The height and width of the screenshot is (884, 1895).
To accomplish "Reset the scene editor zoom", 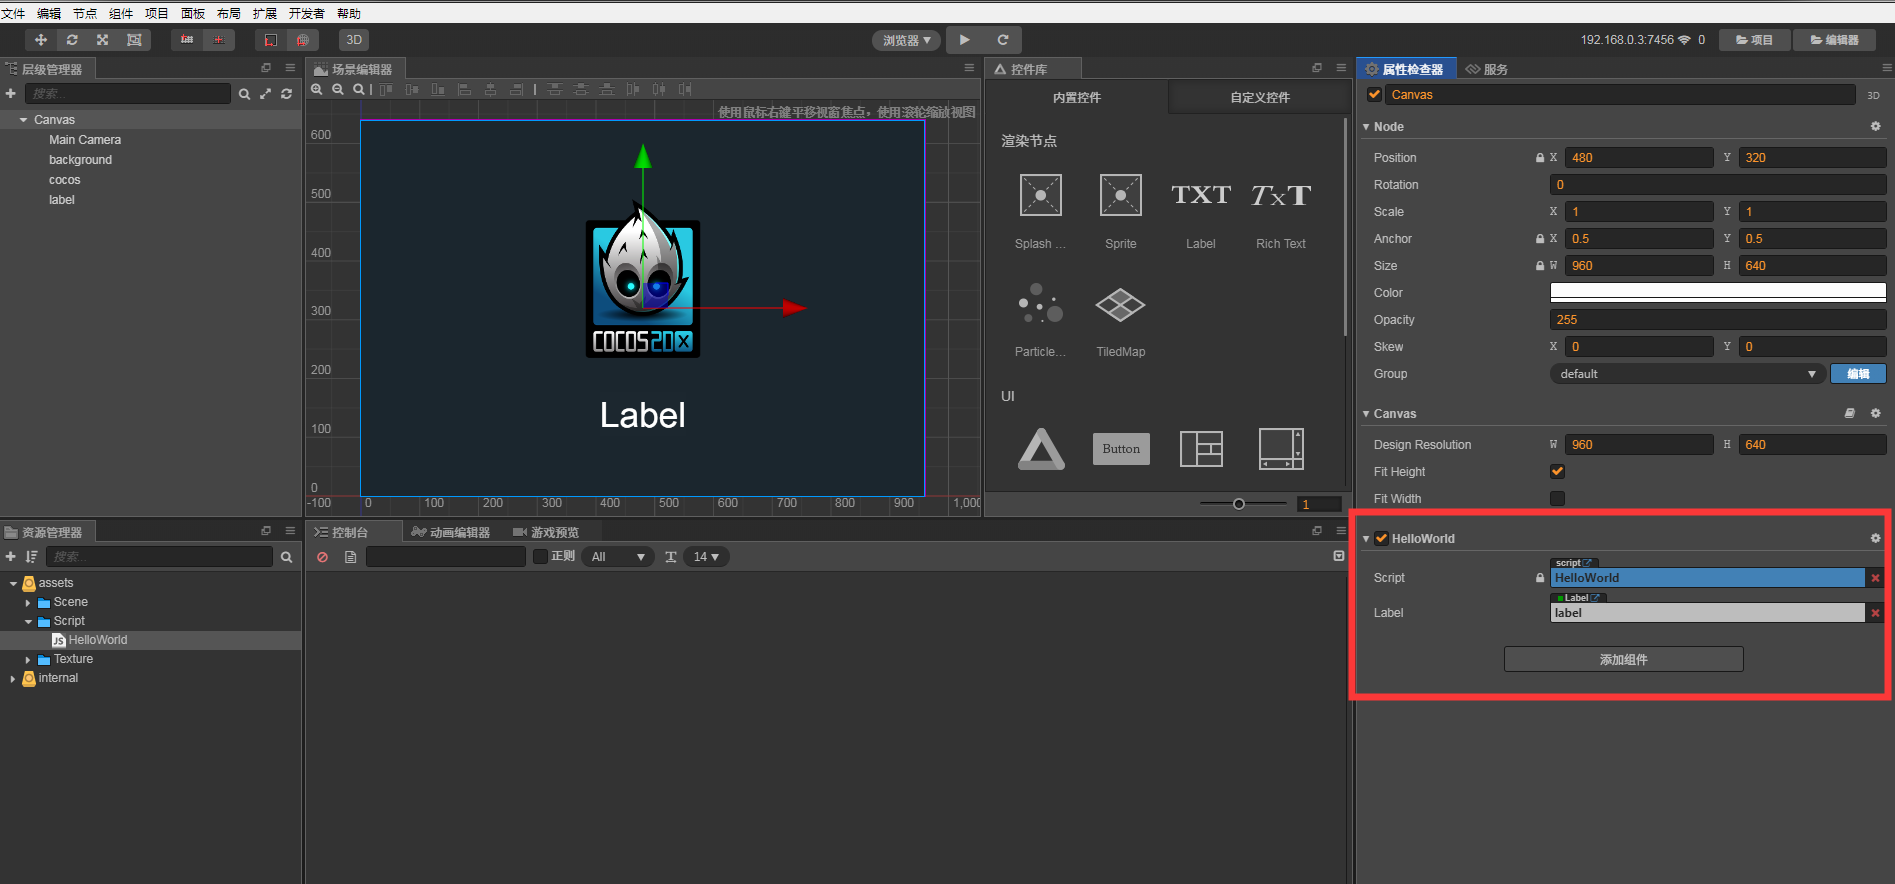I will click(358, 89).
